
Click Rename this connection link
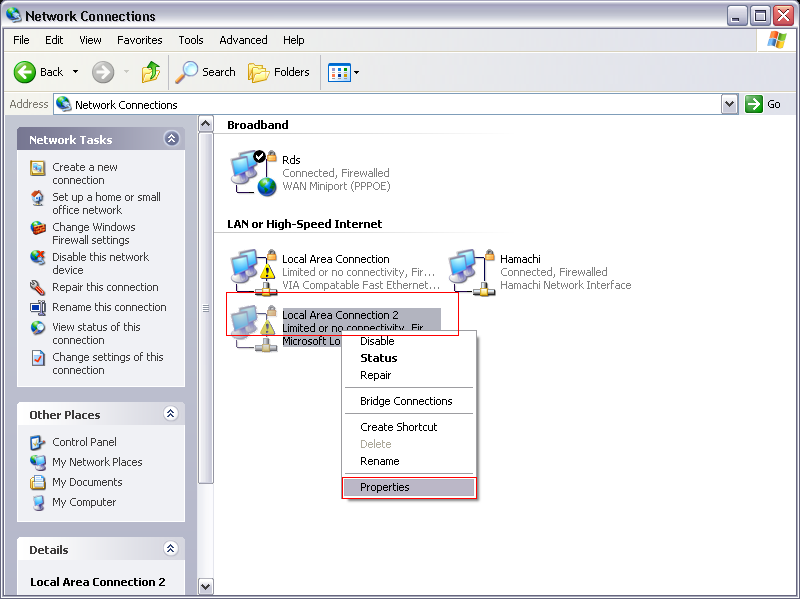(x=109, y=307)
